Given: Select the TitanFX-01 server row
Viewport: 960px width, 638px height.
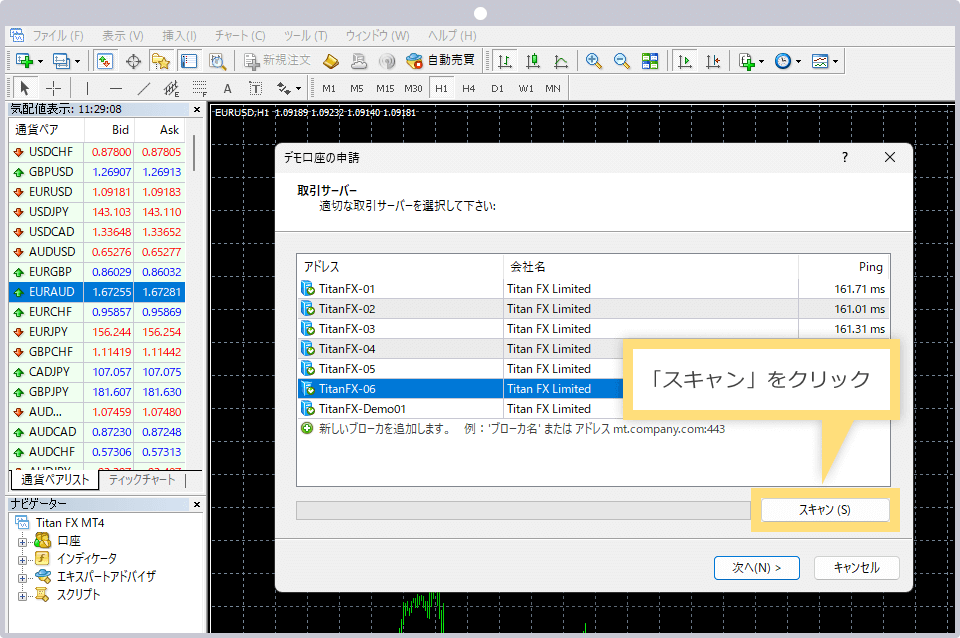Looking at the screenshot, I should coord(593,288).
